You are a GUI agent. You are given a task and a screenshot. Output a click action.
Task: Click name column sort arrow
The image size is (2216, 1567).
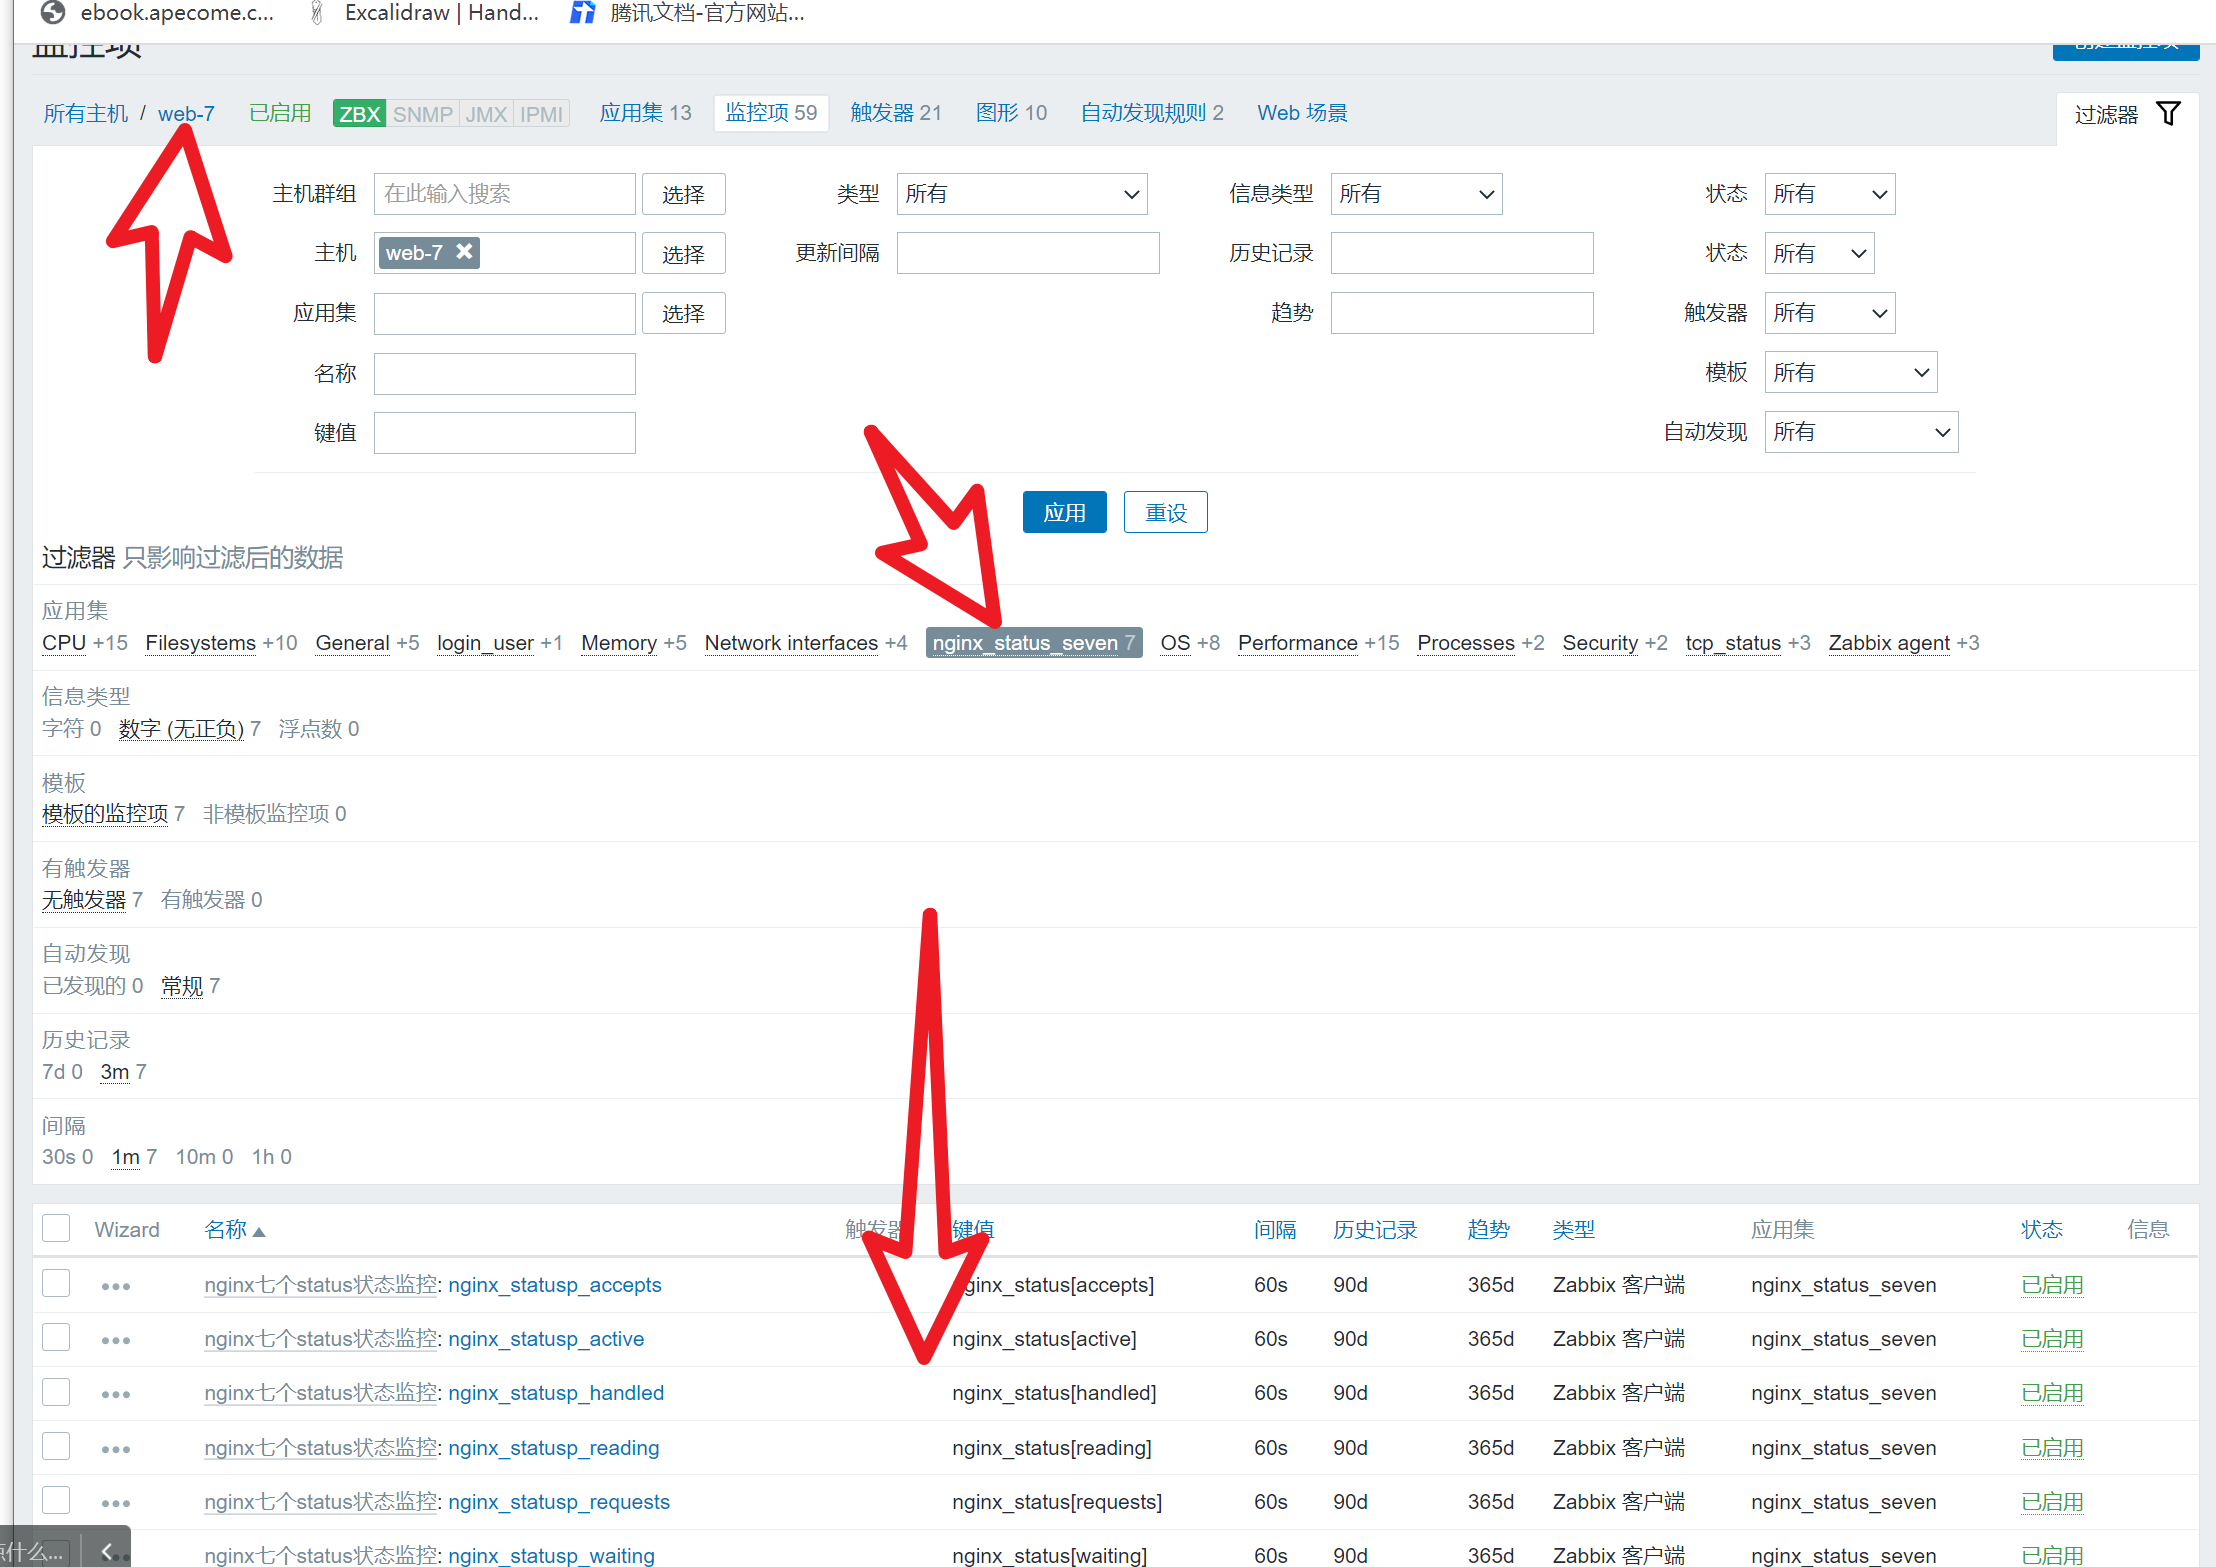pyautogui.click(x=259, y=1232)
